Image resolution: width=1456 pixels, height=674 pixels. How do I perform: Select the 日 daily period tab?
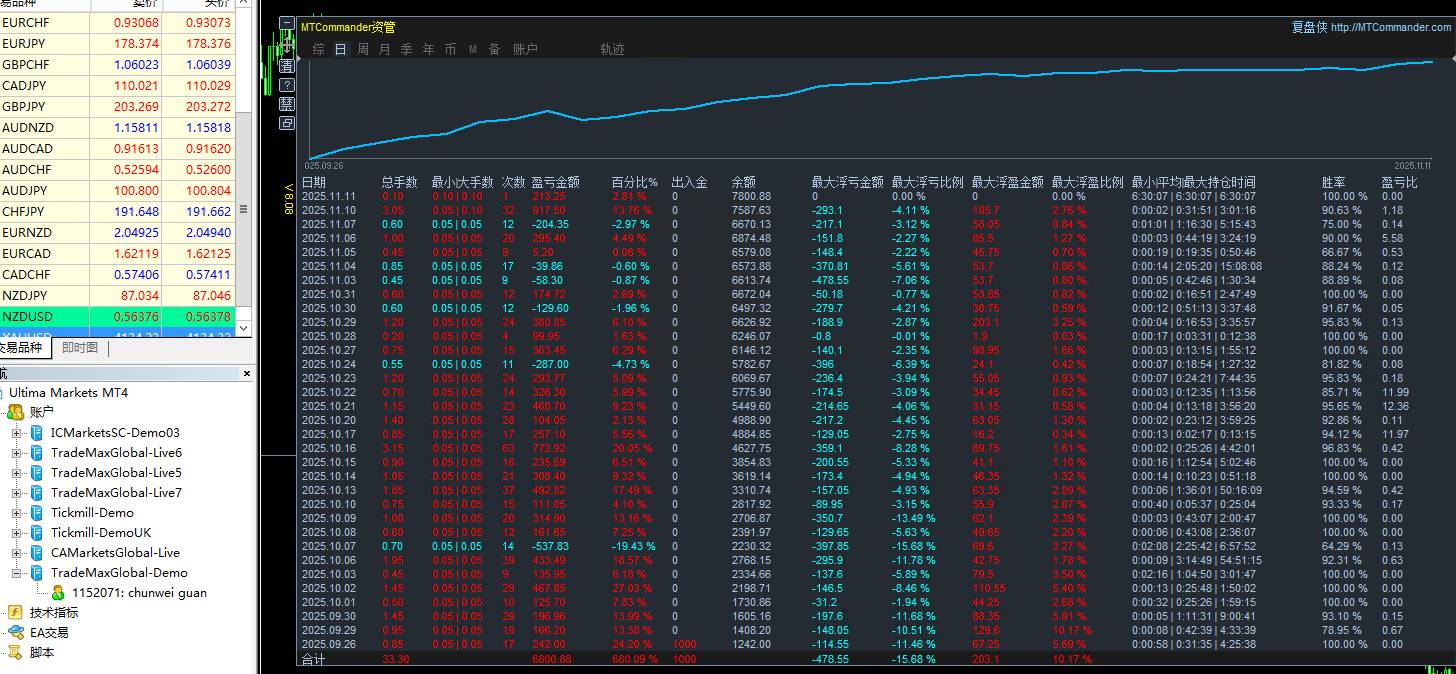pyautogui.click(x=341, y=49)
